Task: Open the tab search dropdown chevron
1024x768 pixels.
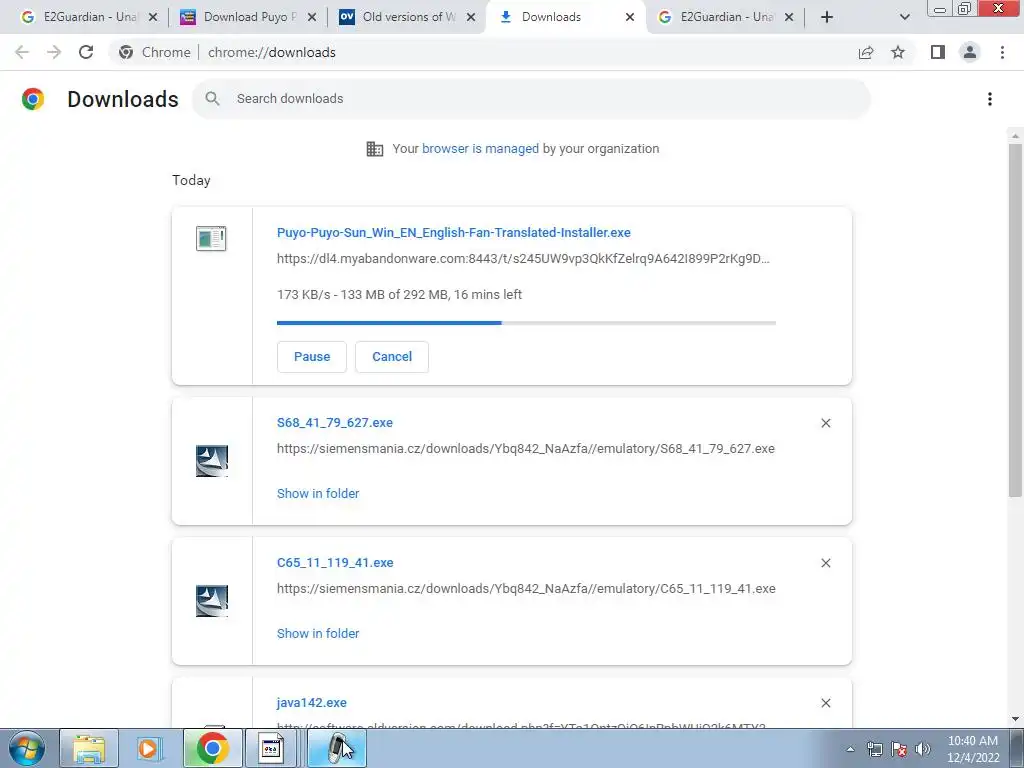Action: pyautogui.click(x=904, y=17)
